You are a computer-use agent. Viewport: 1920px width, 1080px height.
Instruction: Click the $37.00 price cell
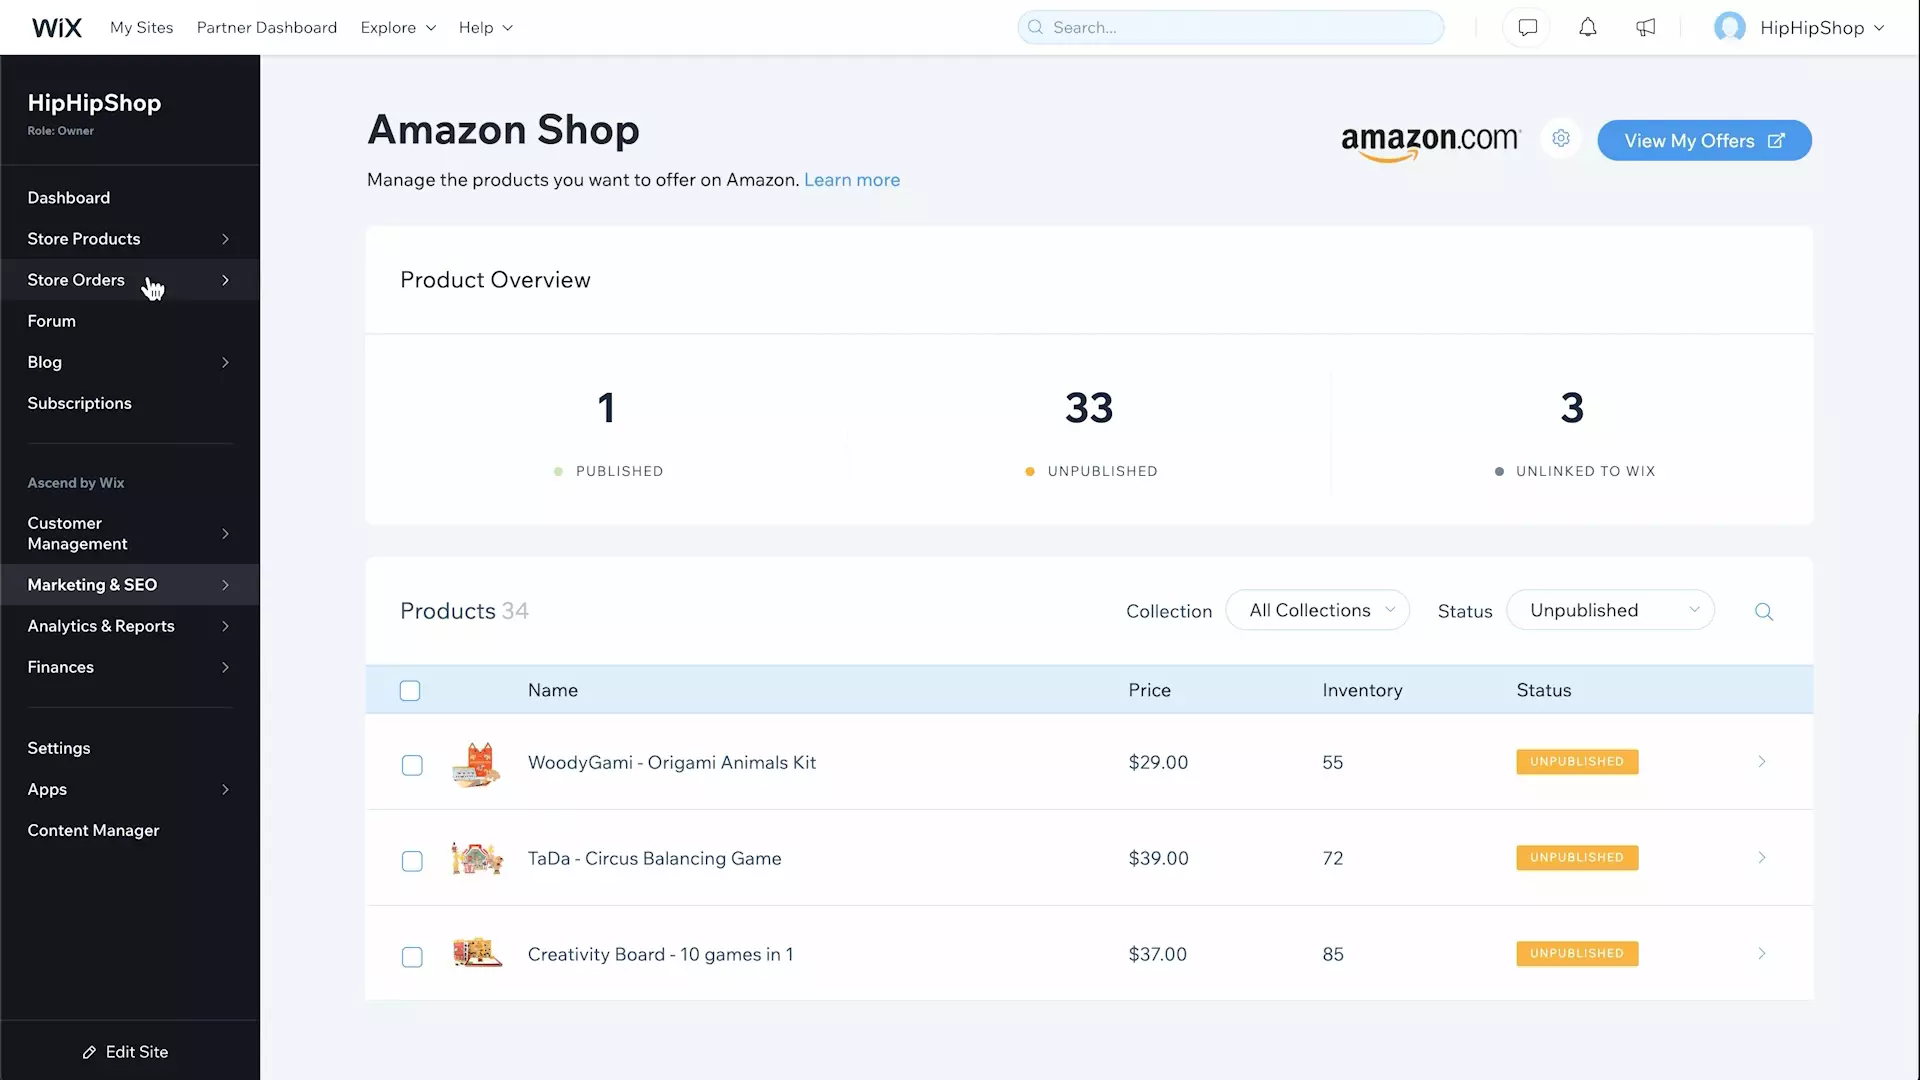(1157, 955)
